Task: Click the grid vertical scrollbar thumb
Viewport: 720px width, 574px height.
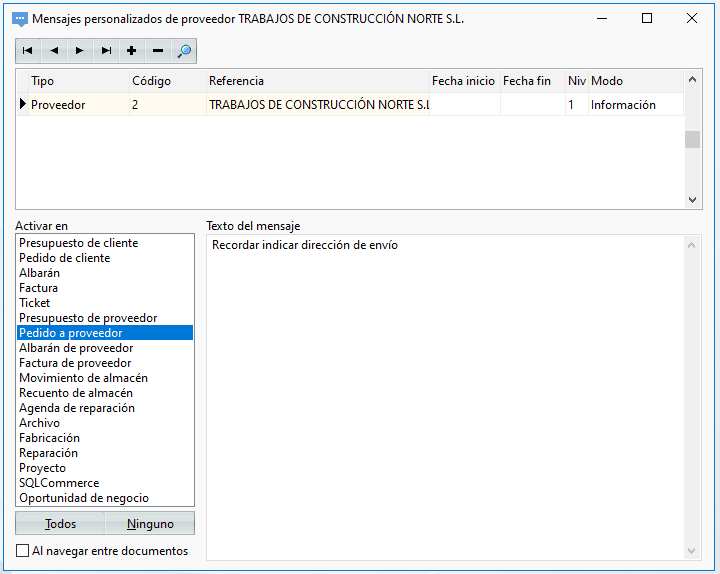Action: click(x=692, y=140)
